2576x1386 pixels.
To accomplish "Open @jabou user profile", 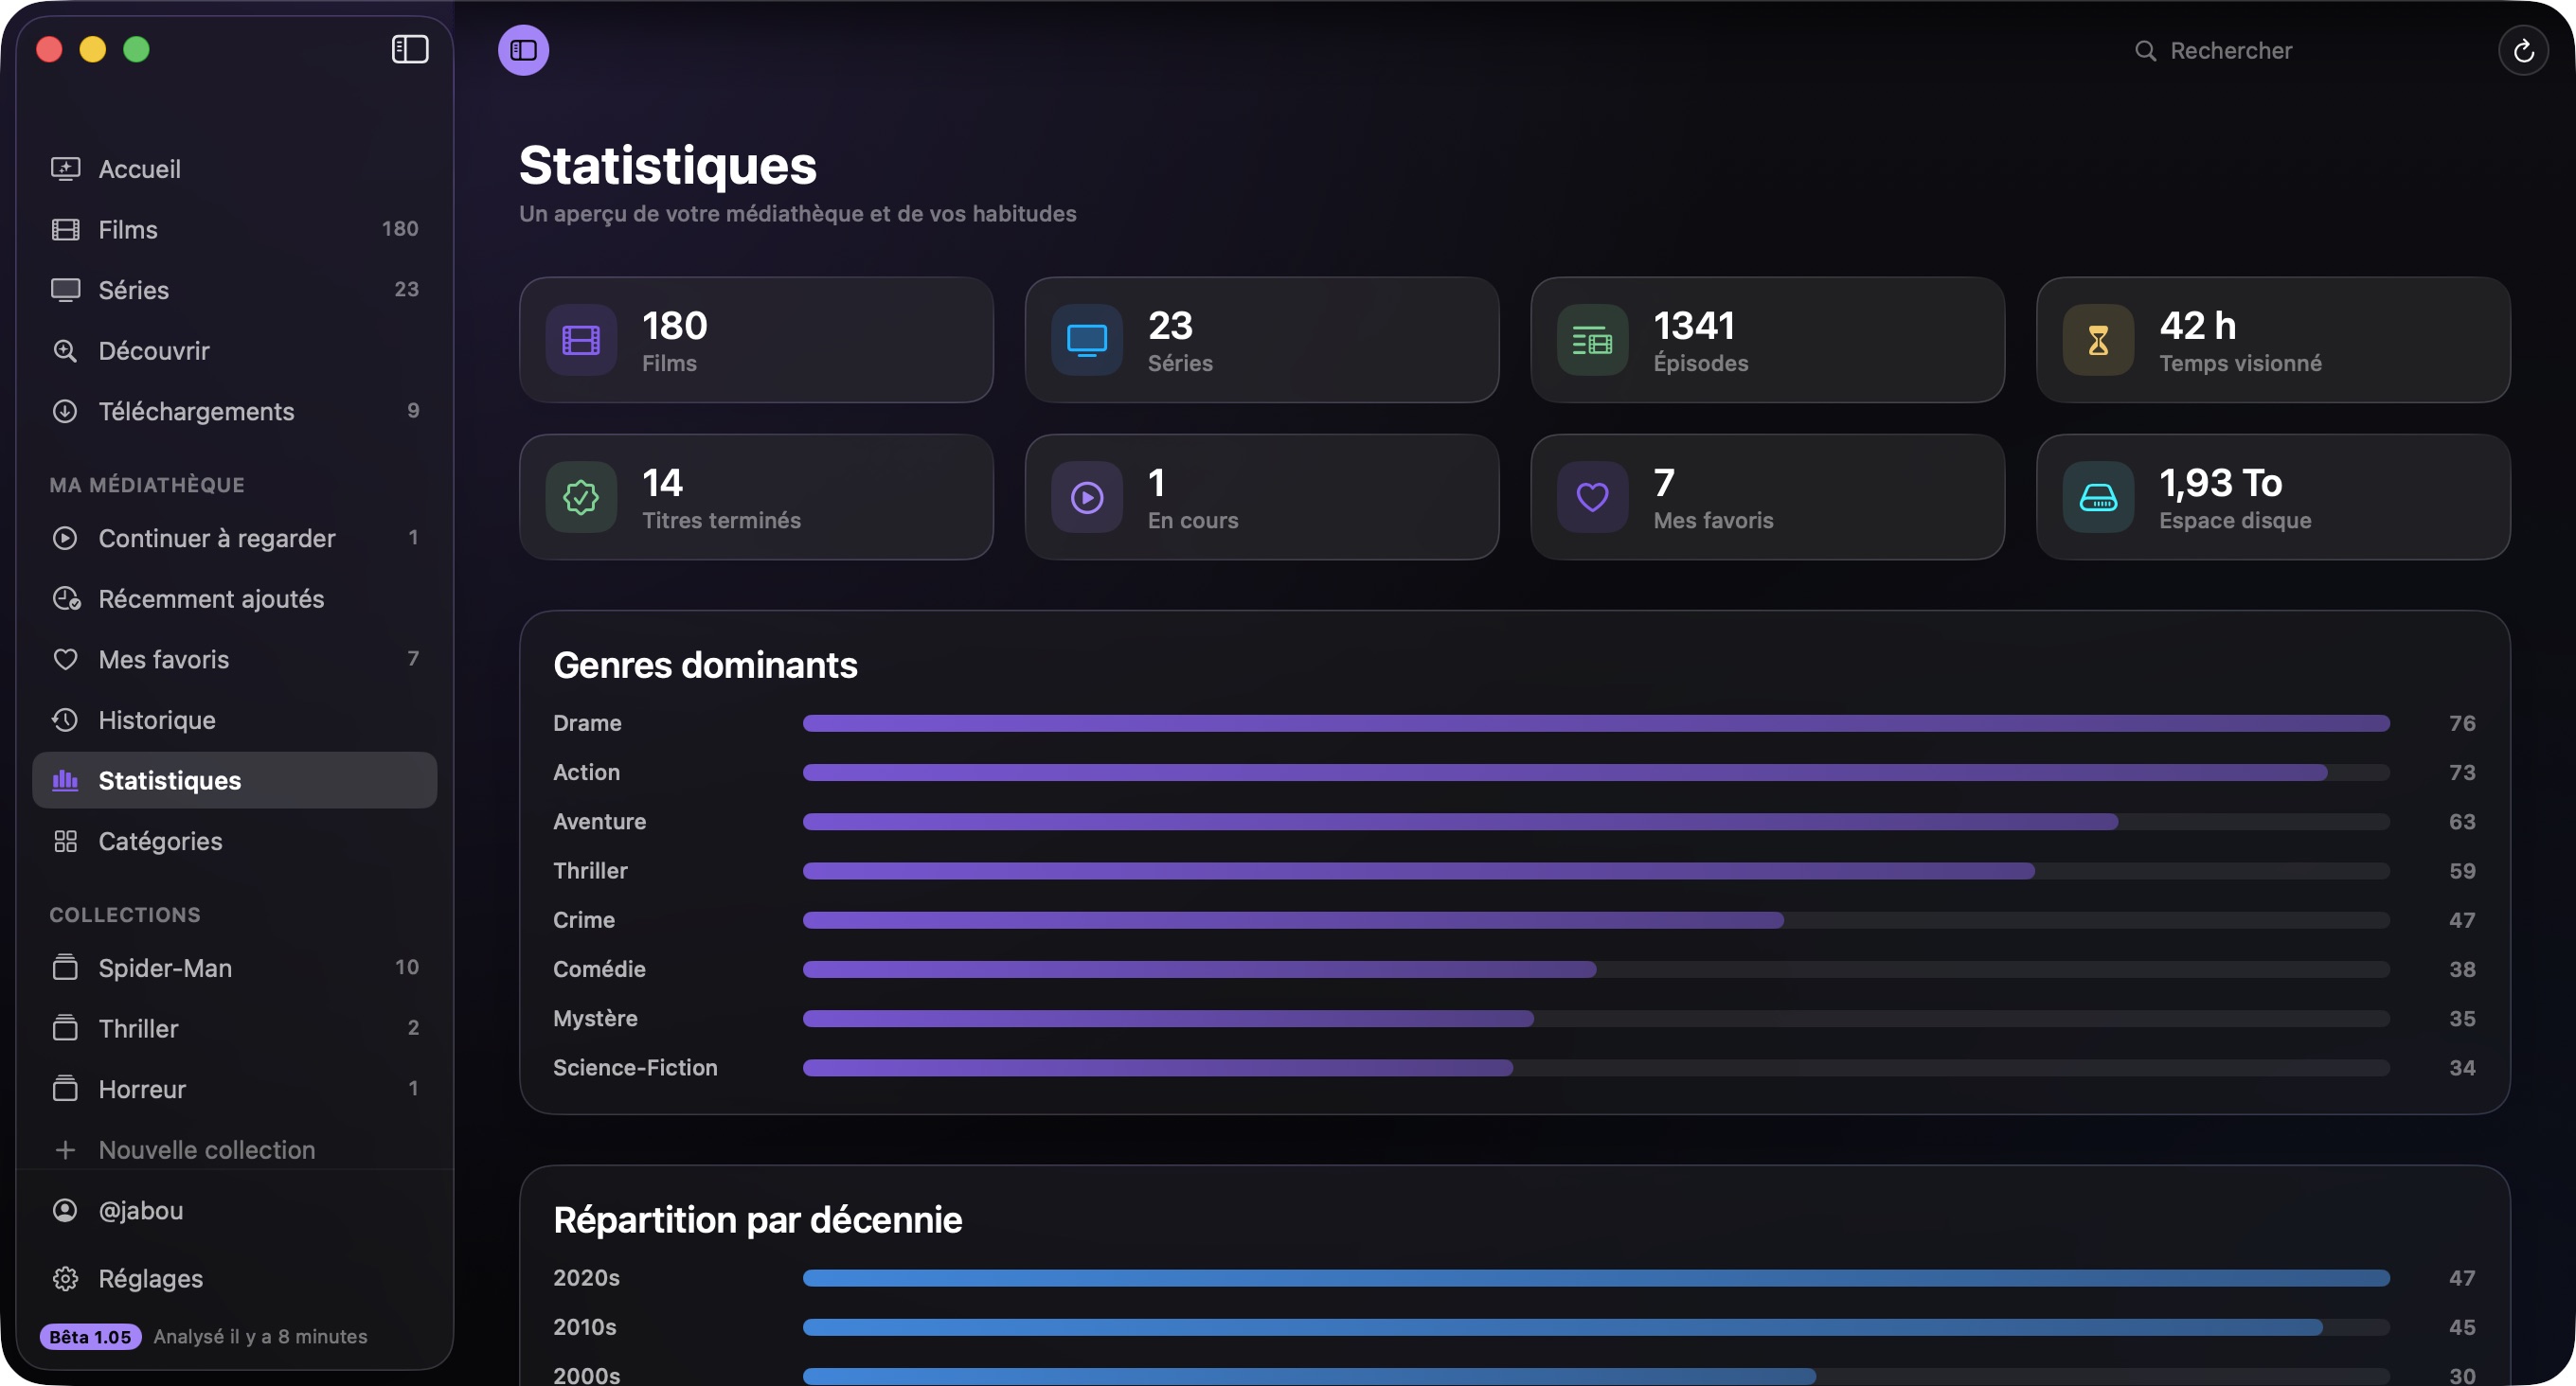I will 234,1210.
